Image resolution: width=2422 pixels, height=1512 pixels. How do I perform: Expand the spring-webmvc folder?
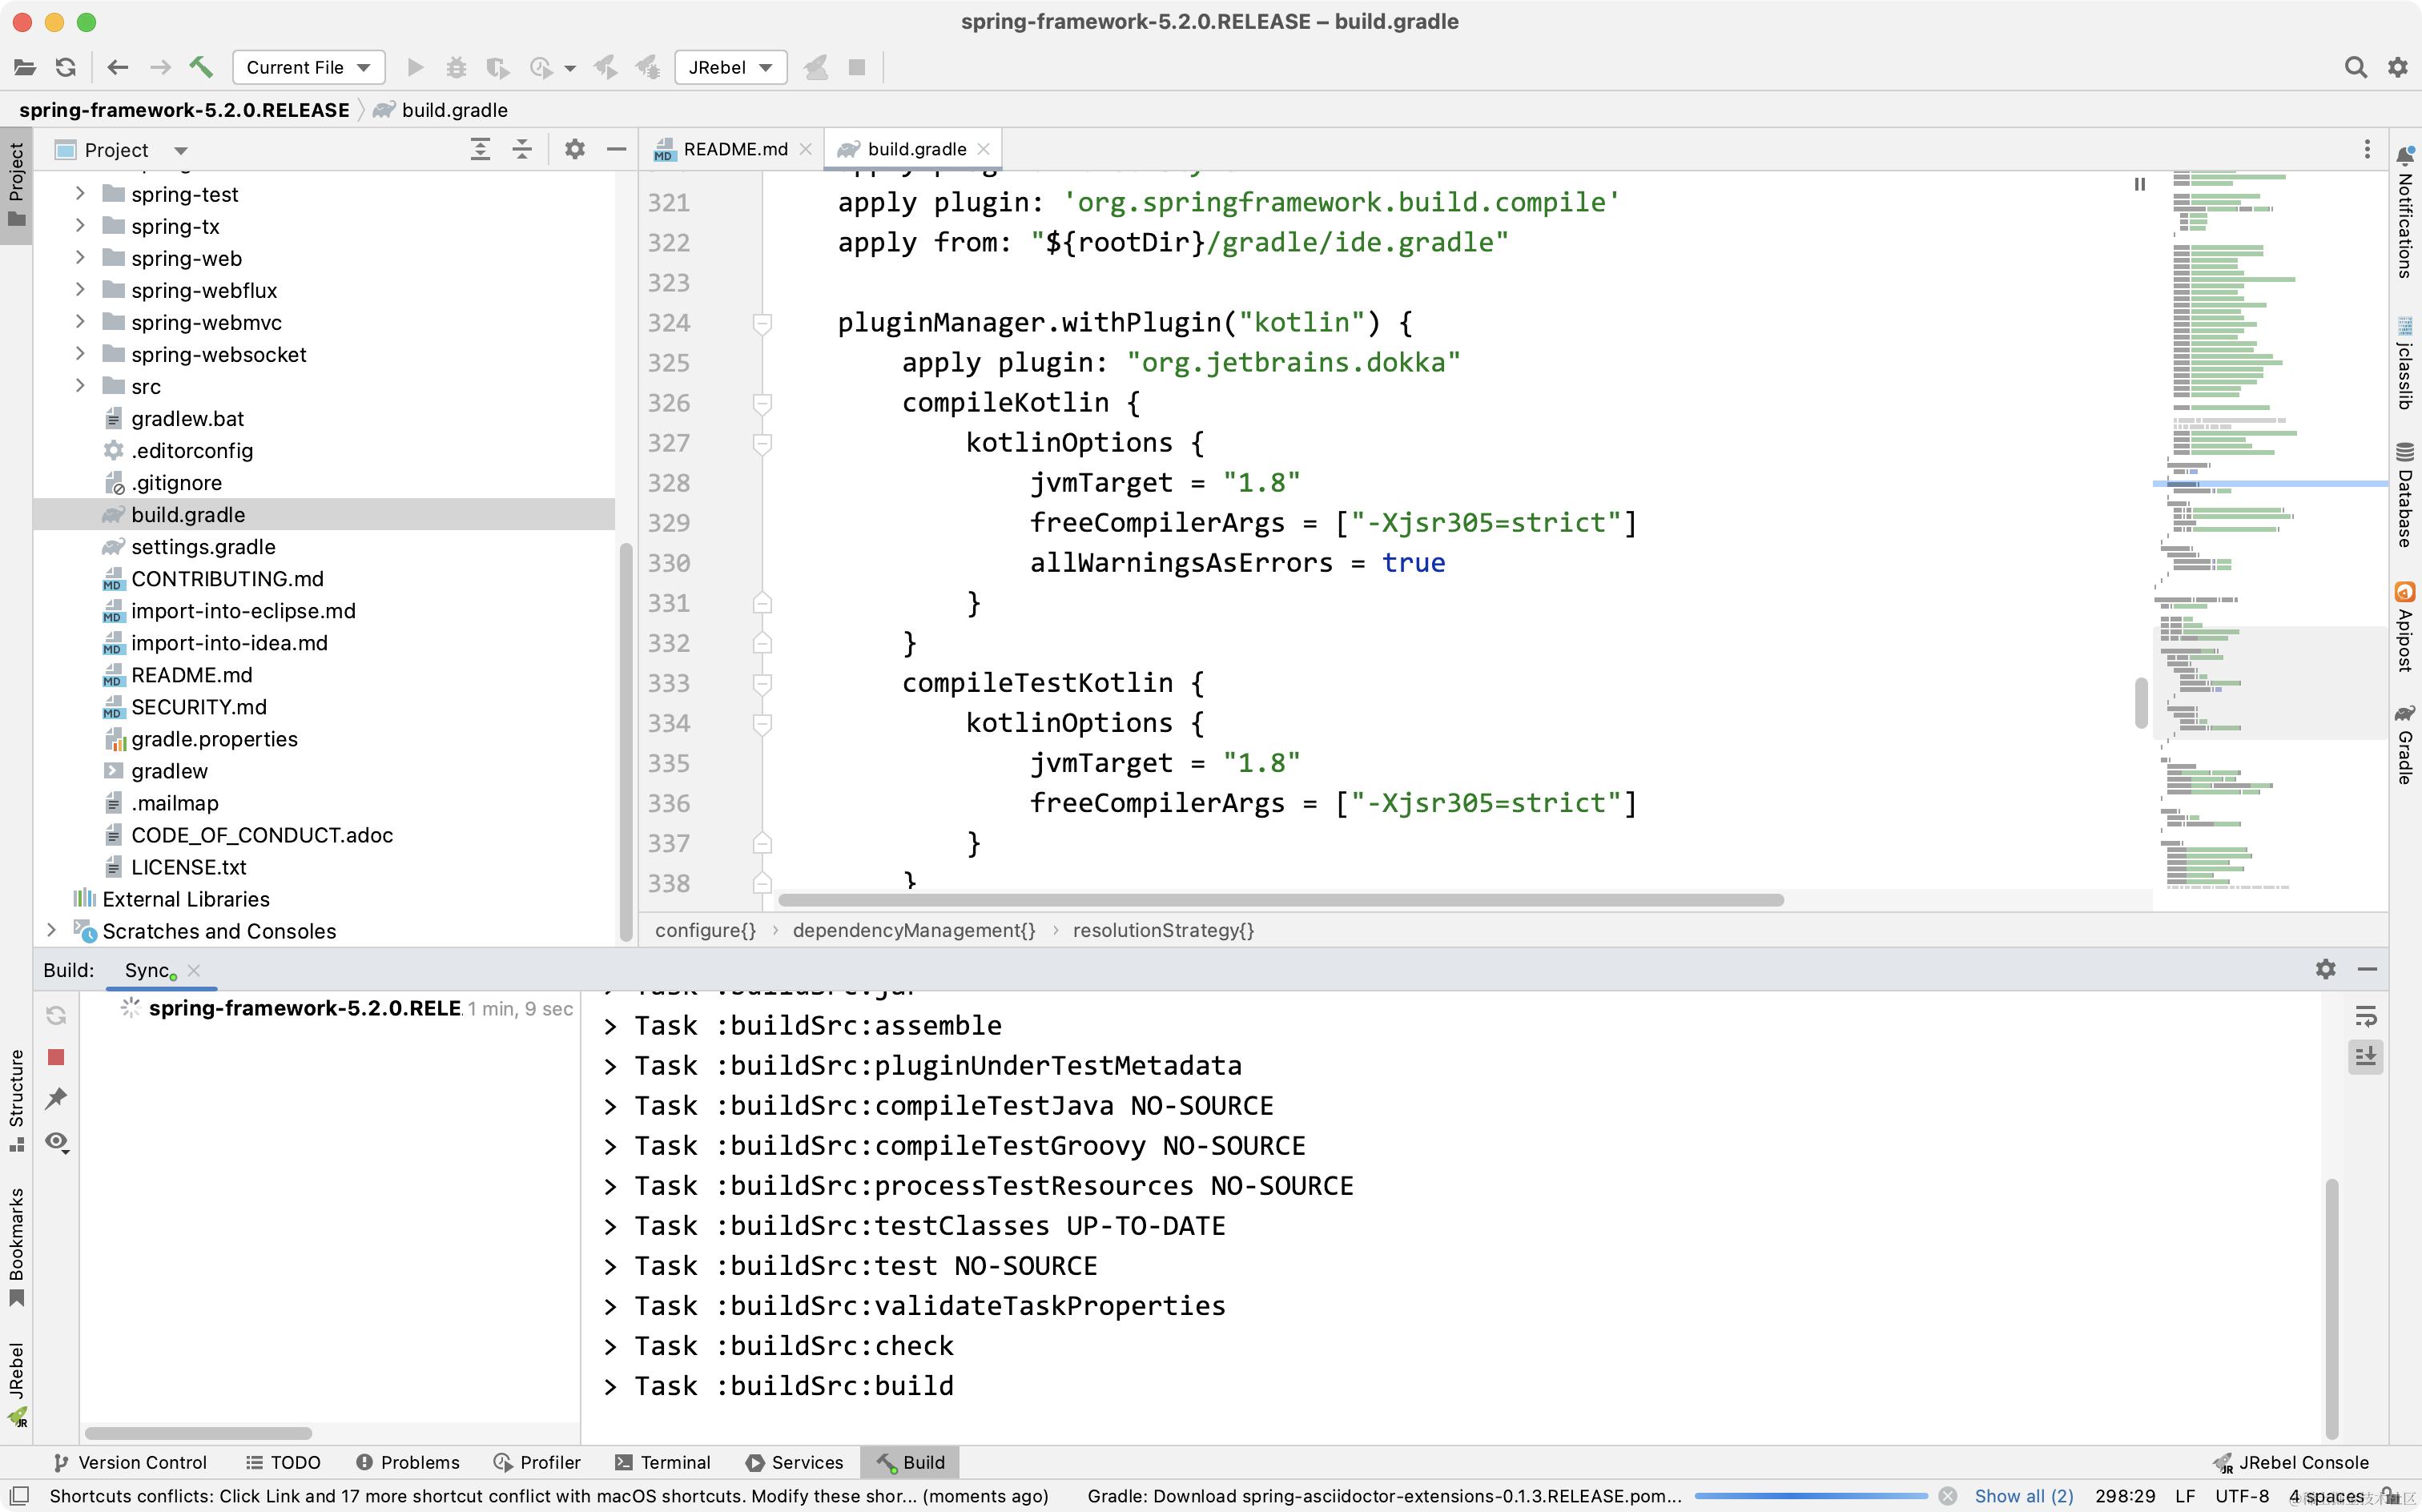click(80, 322)
